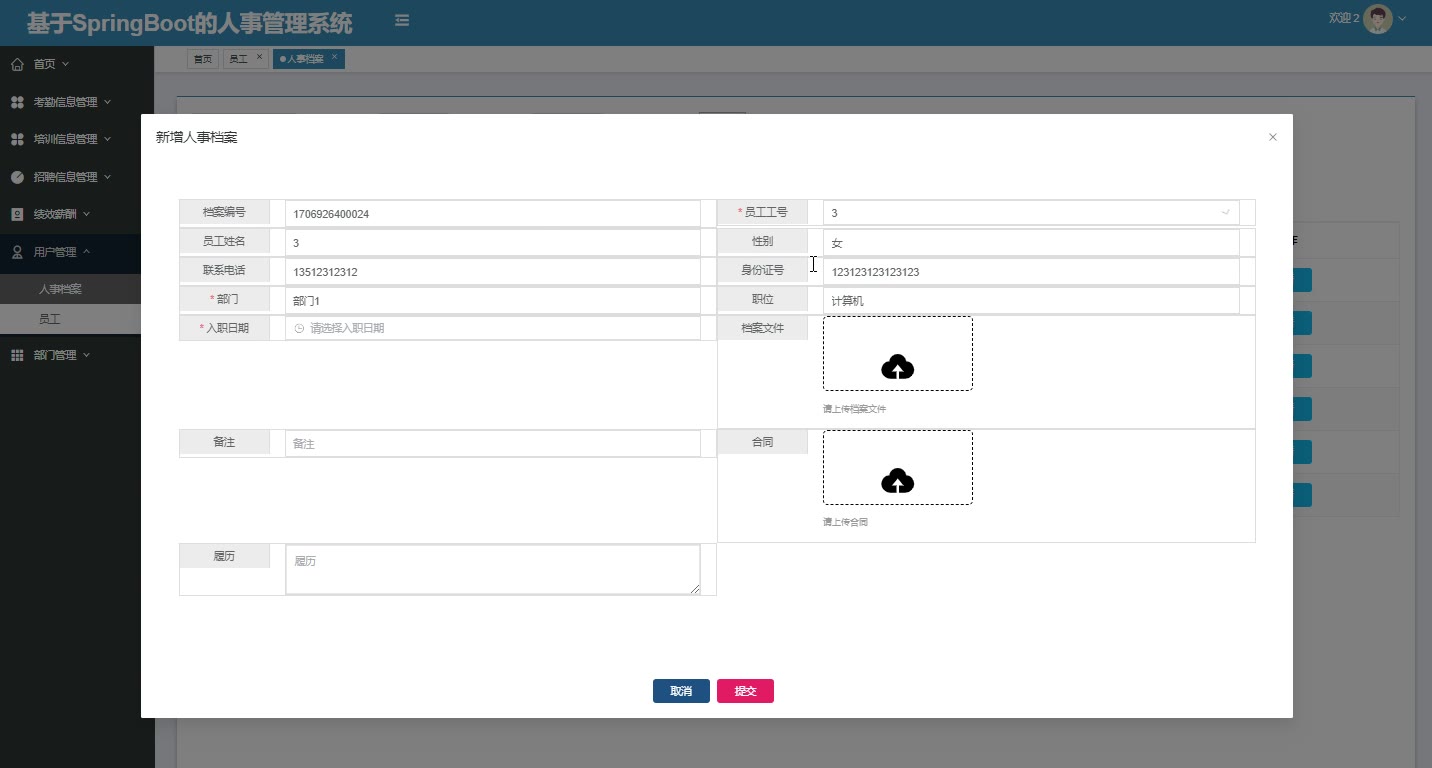
Task: Click the 备注 input field
Action: (493, 444)
